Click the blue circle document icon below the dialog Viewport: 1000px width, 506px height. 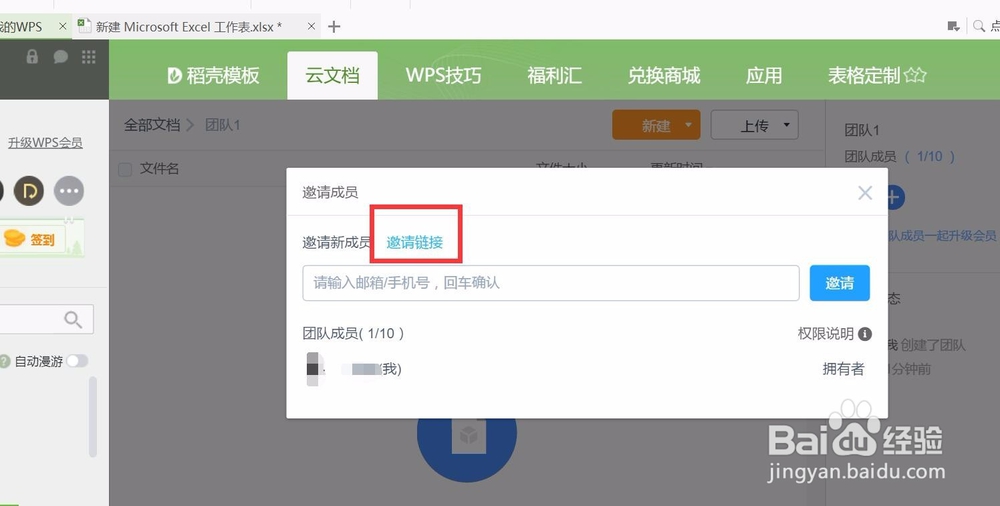[467, 440]
